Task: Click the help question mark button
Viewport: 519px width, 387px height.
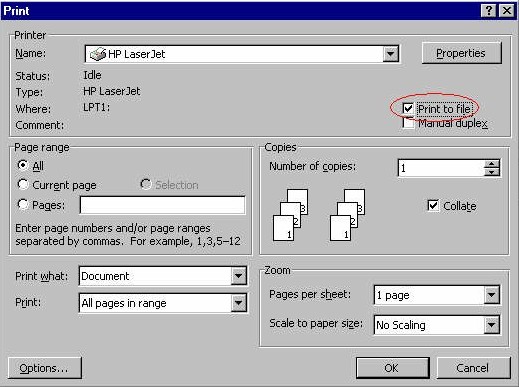Action: pos(489,11)
